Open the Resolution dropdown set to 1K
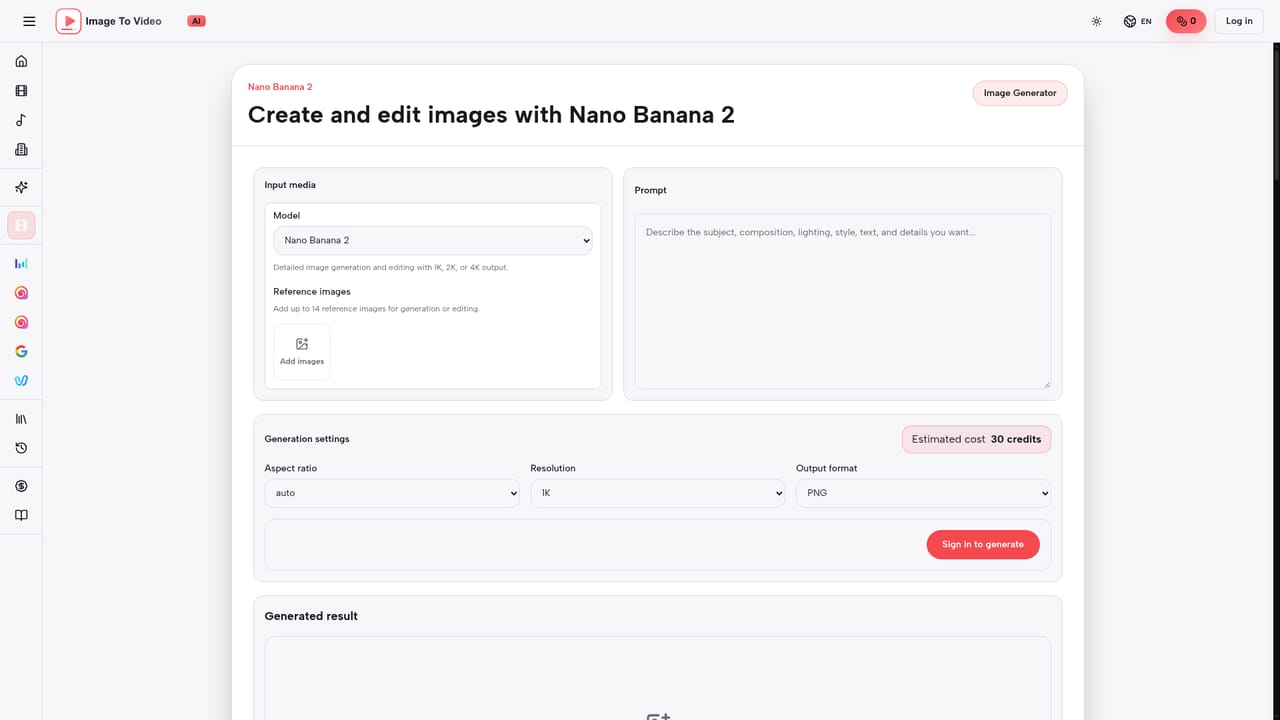The image size is (1280, 720). (658, 493)
